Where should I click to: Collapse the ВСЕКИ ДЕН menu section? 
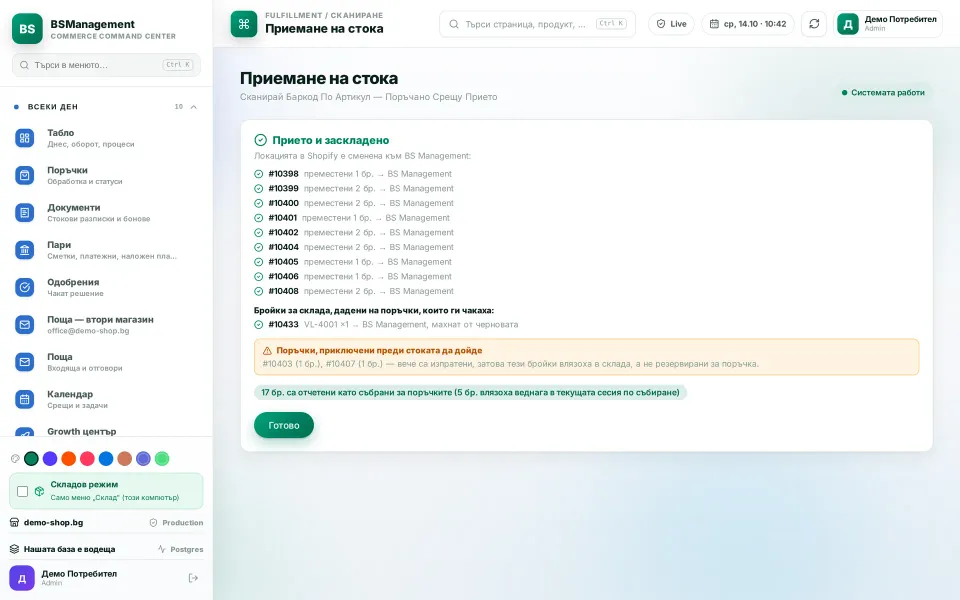[x=193, y=107]
